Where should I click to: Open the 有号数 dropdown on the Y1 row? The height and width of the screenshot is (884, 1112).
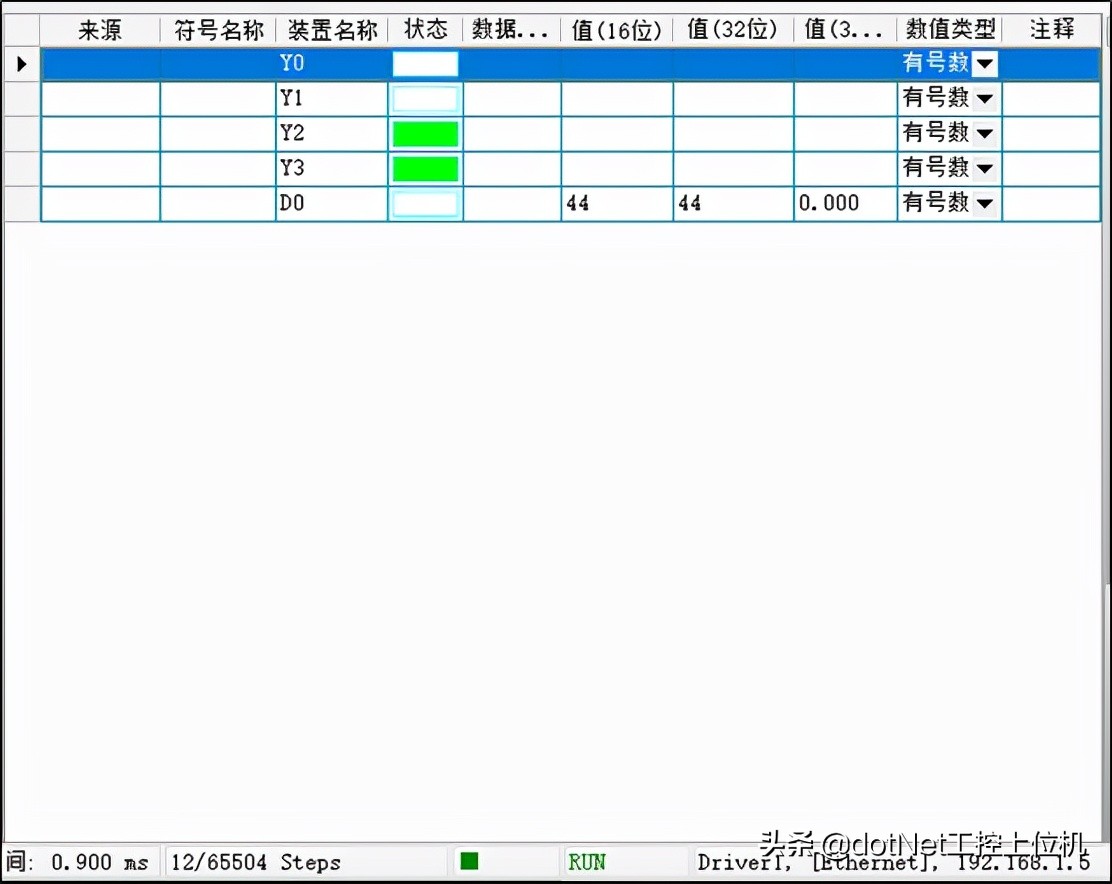point(984,98)
